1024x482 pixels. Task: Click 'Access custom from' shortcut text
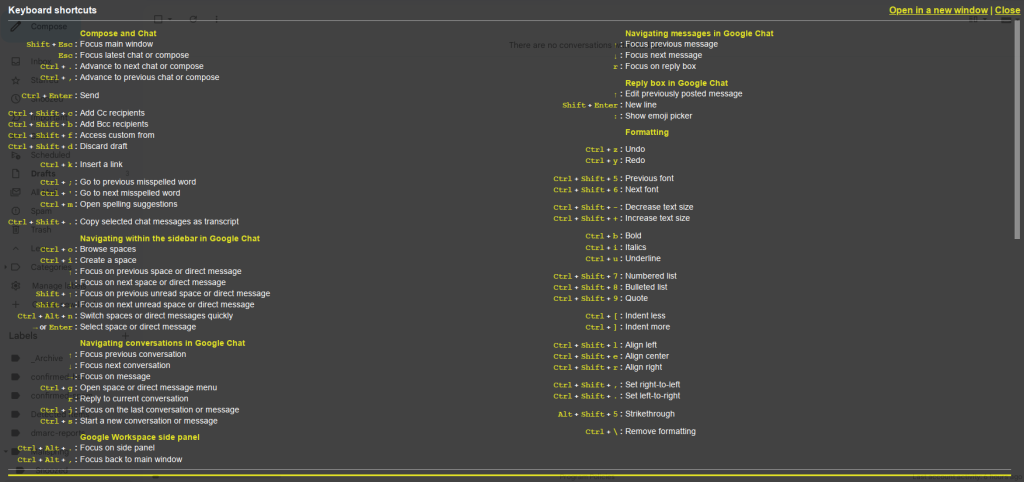117,135
